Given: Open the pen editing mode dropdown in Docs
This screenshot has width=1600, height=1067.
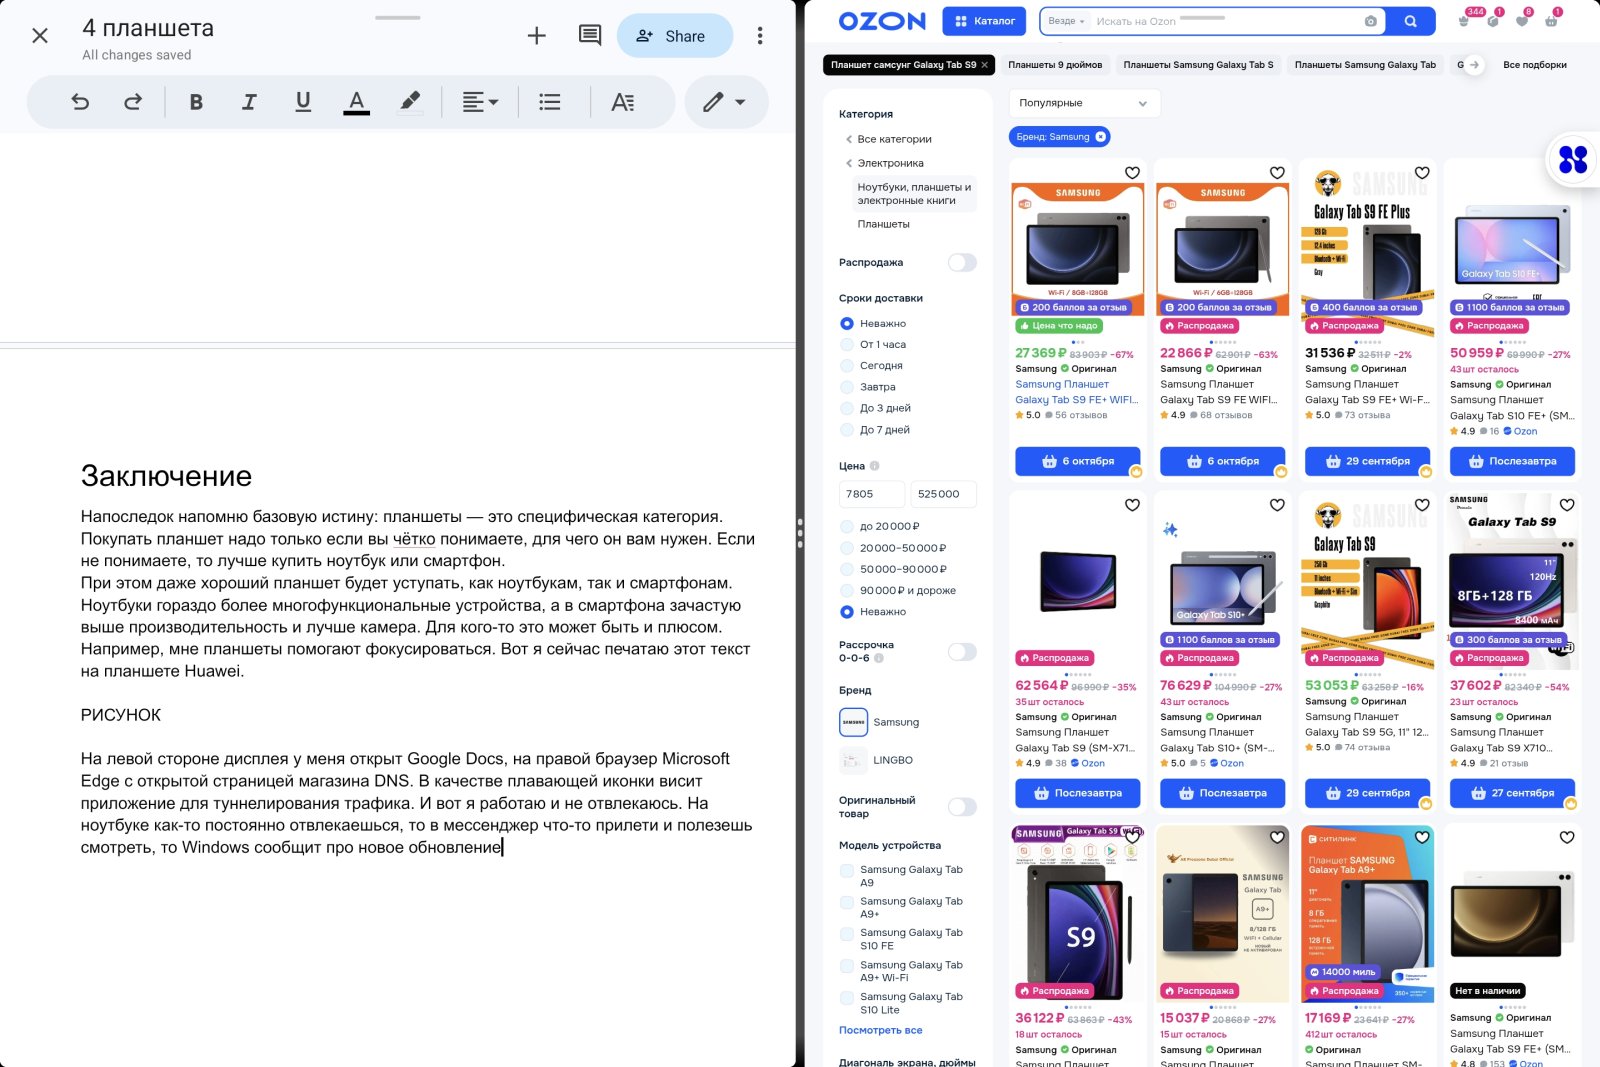Looking at the screenshot, I should (726, 101).
